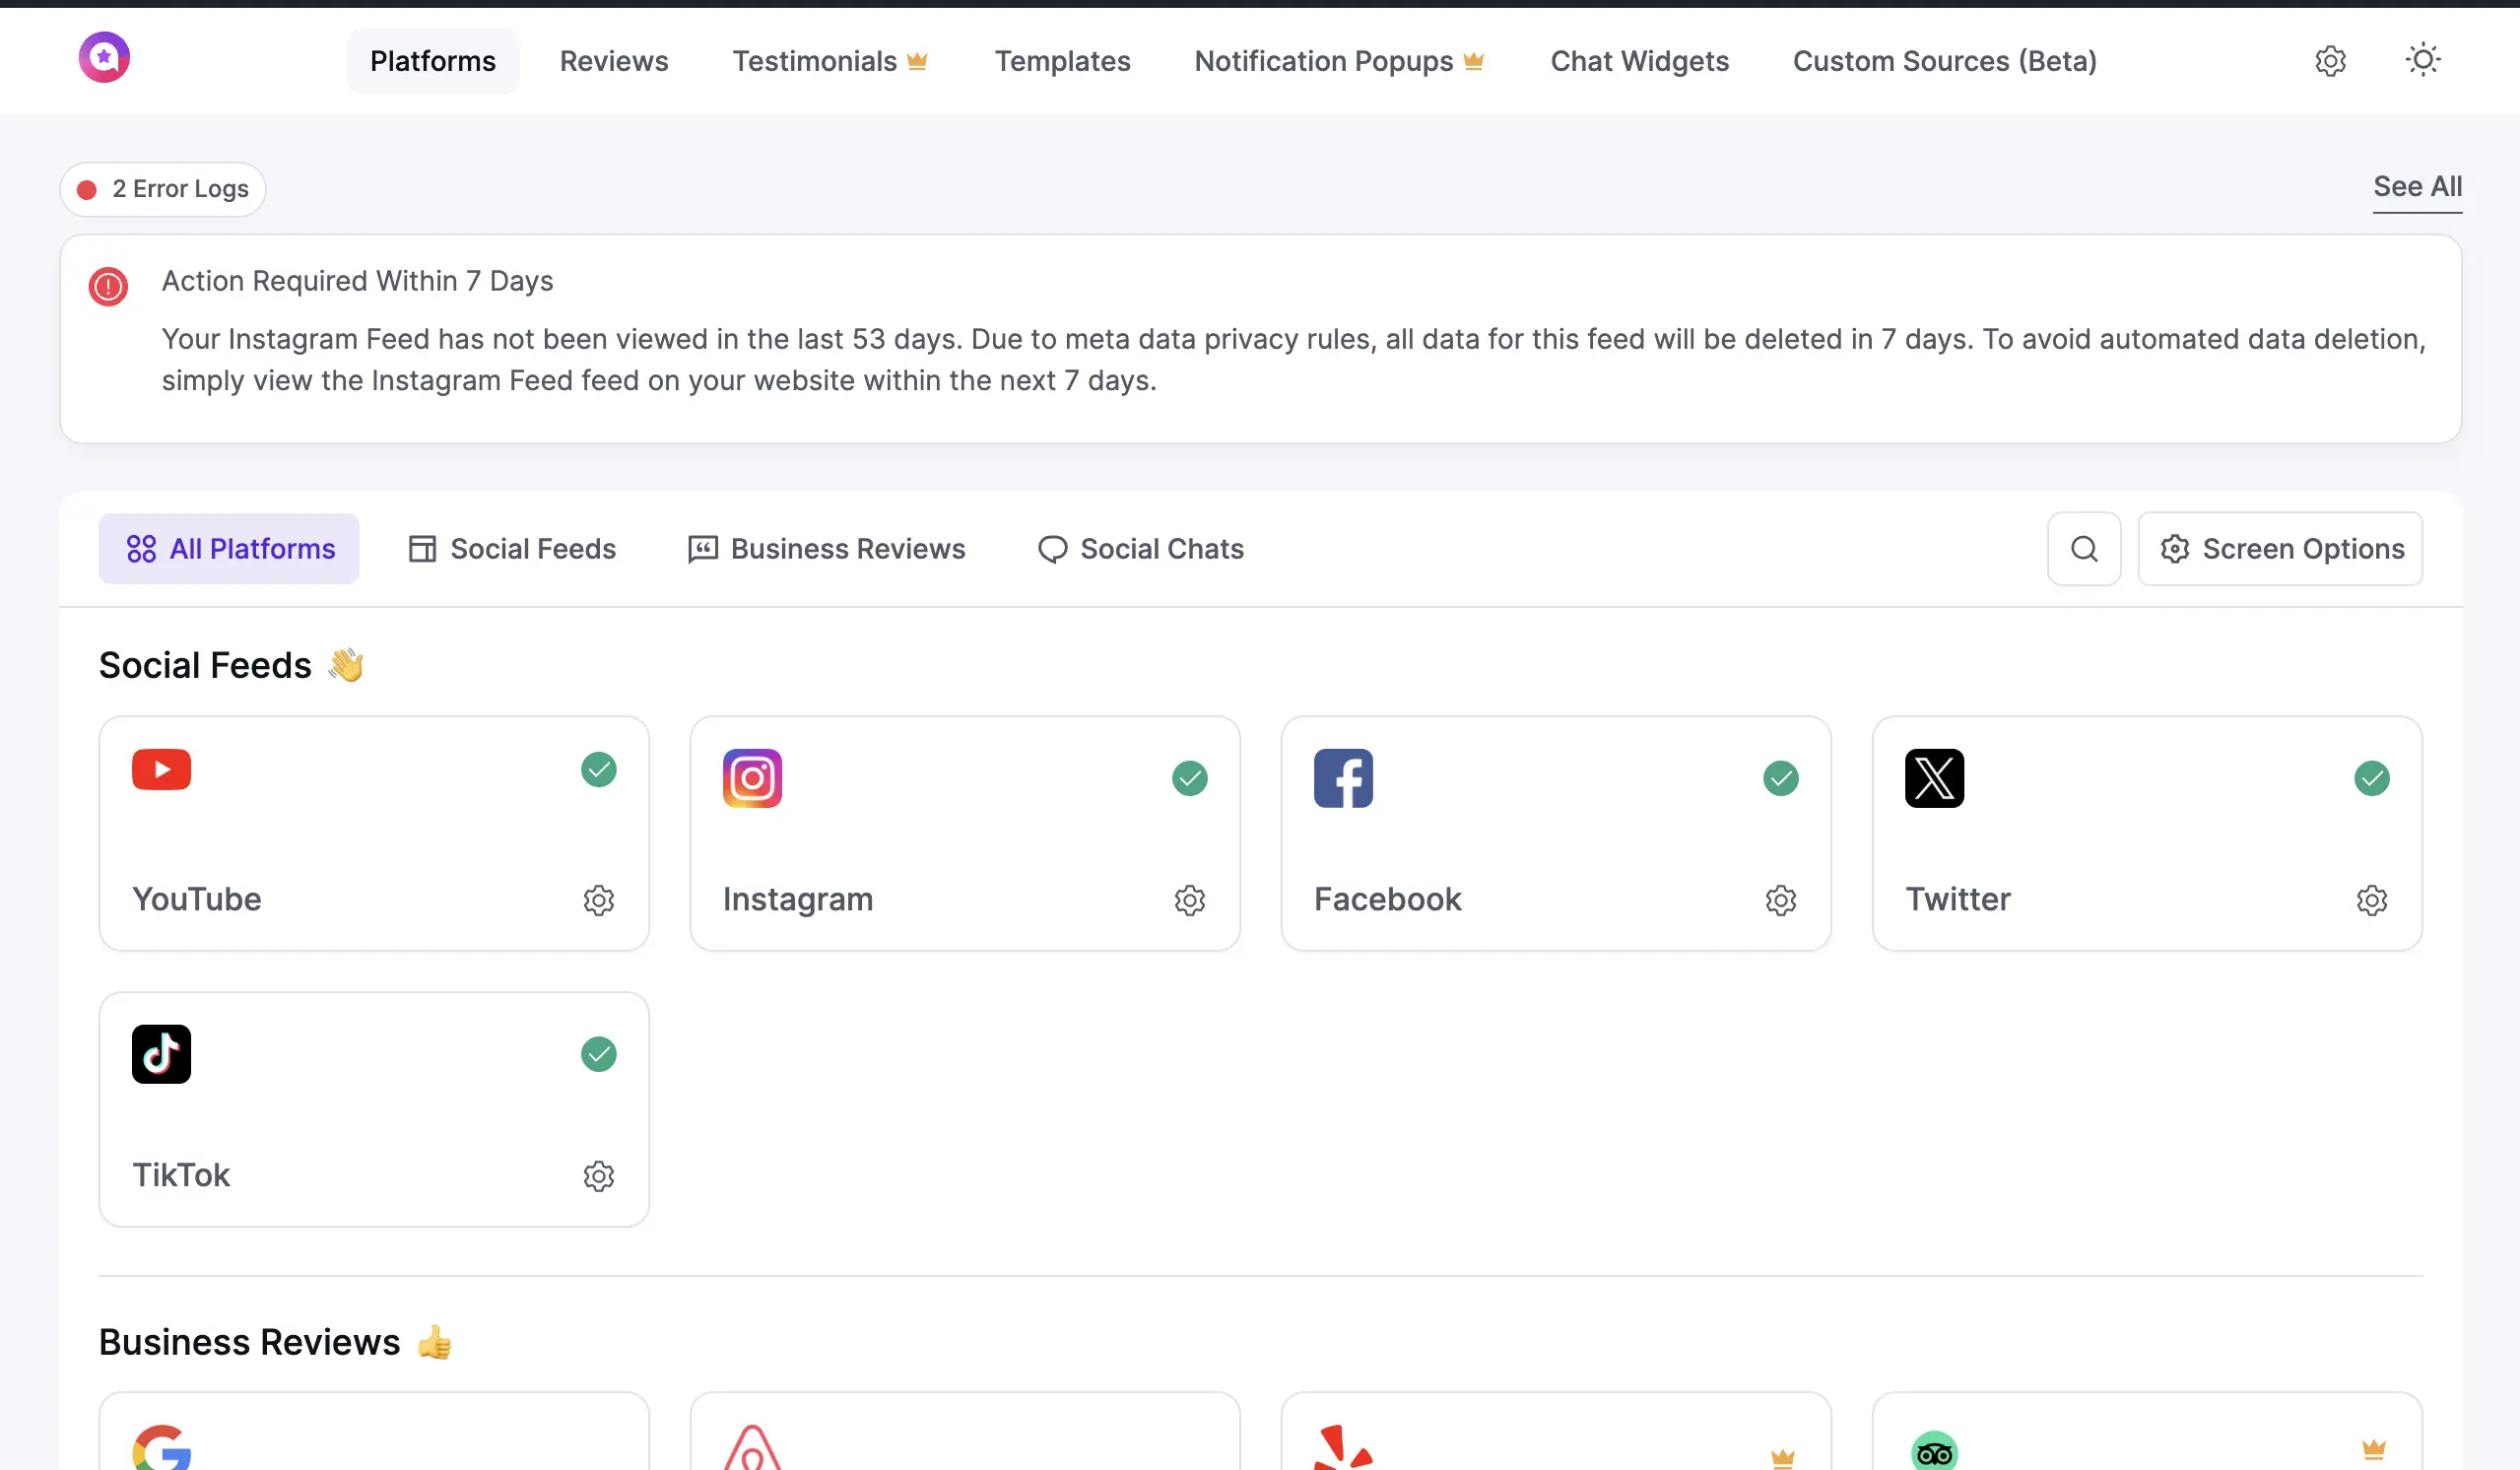Open the Facebook feed settings gear
Screen dimensions: 2520x1470
[1780, 899]
